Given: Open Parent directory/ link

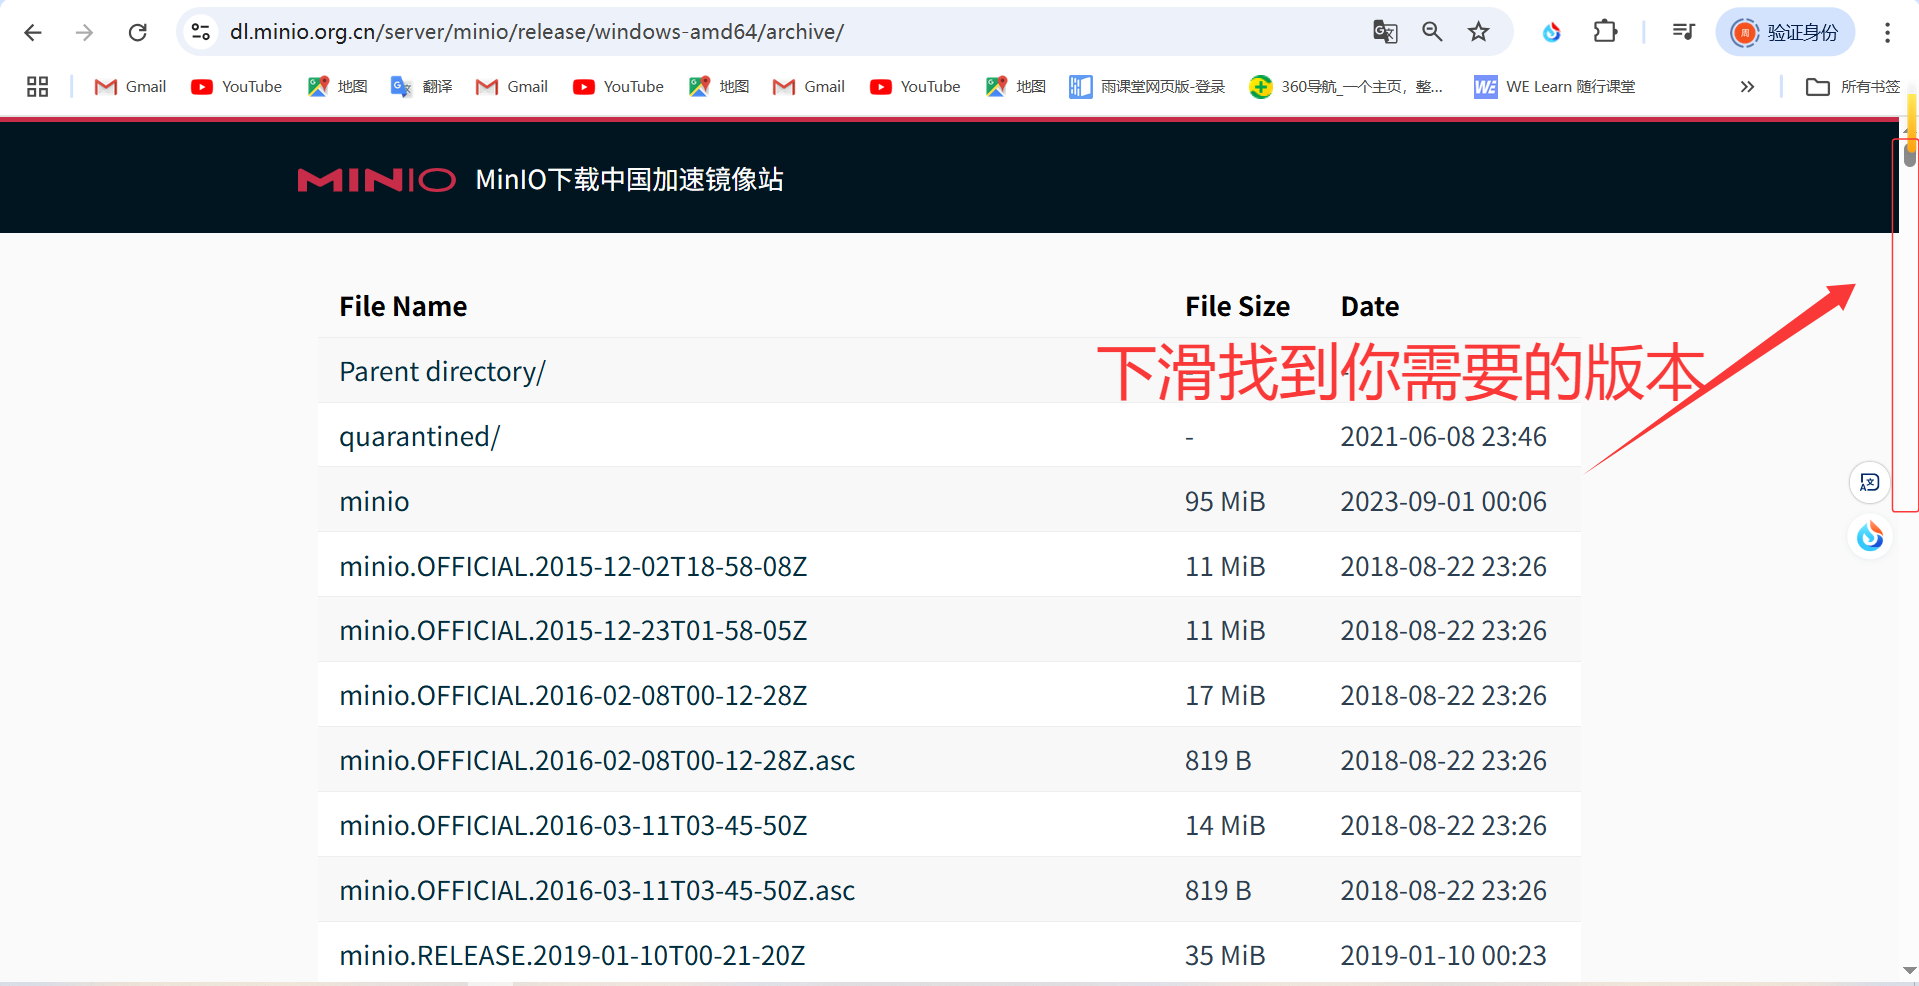Looking at the screenshot, I should [442, 372].
